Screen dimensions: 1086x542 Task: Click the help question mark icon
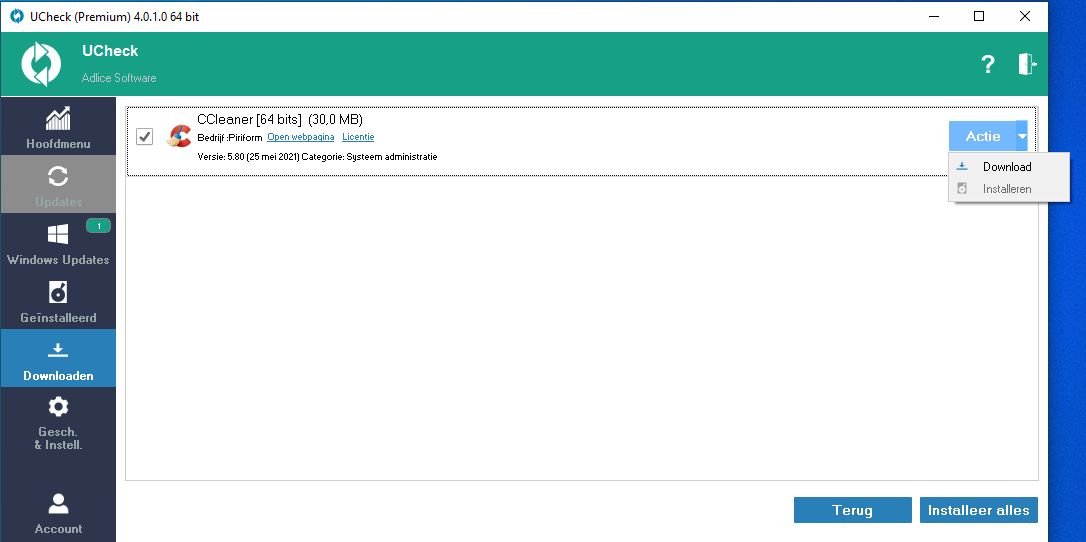[x=988, y=64]
